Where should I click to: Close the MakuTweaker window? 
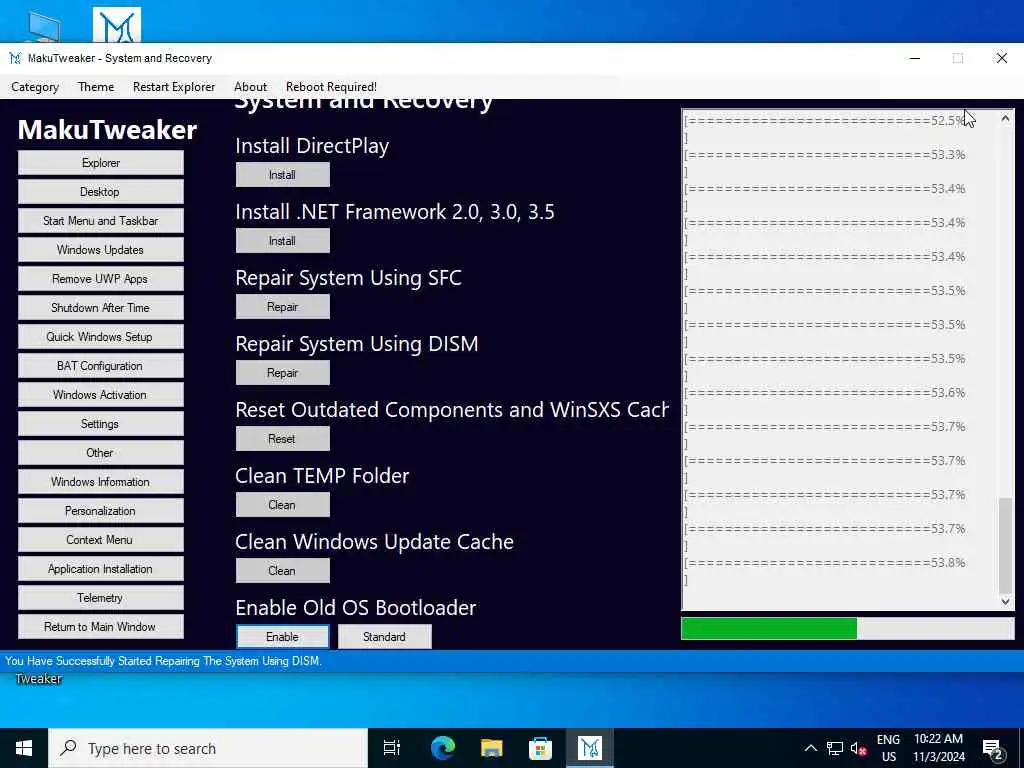(1002, 58)
